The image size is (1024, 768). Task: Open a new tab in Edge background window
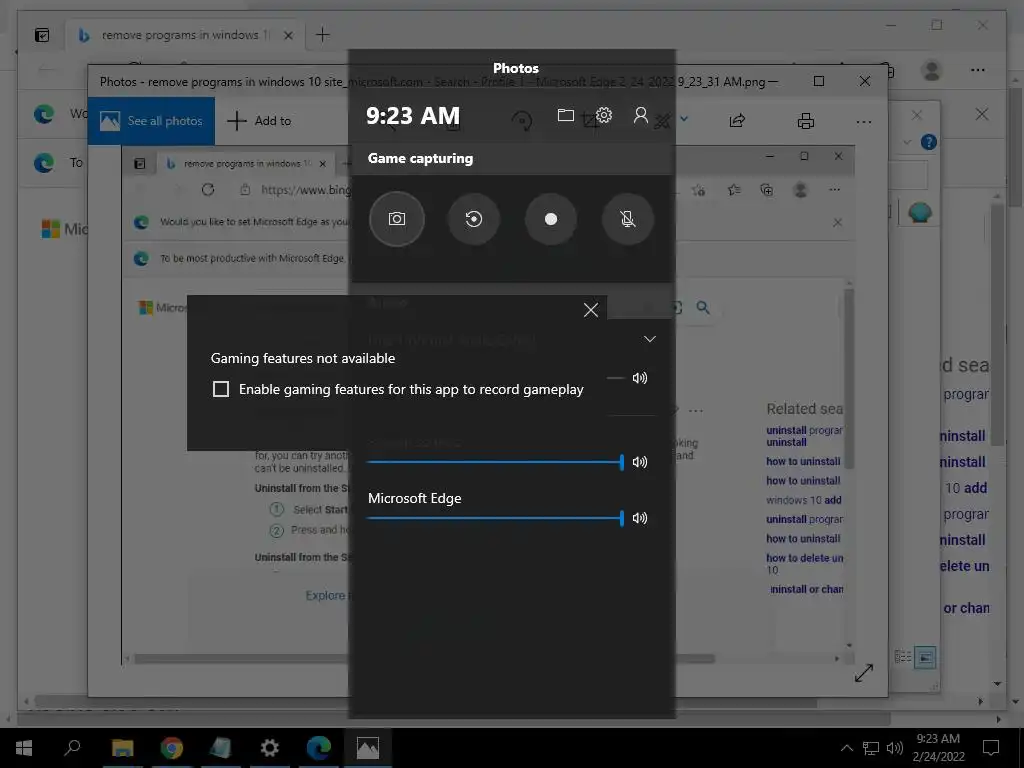coord(323,35)
